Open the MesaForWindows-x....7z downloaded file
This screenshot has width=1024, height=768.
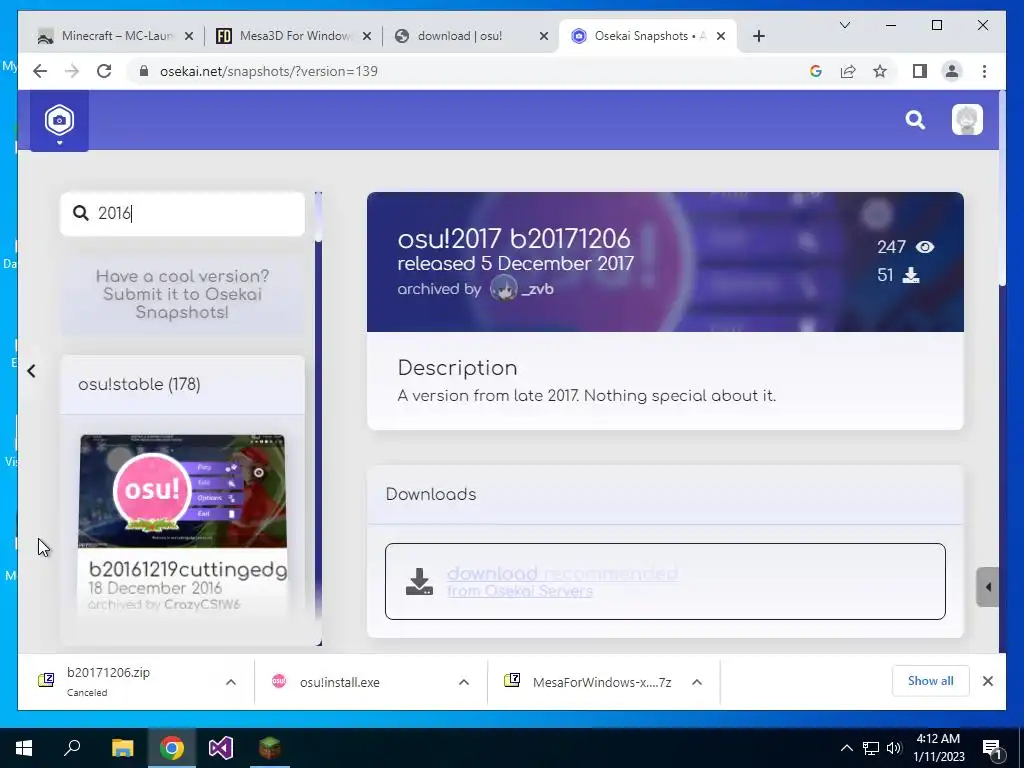590,682
